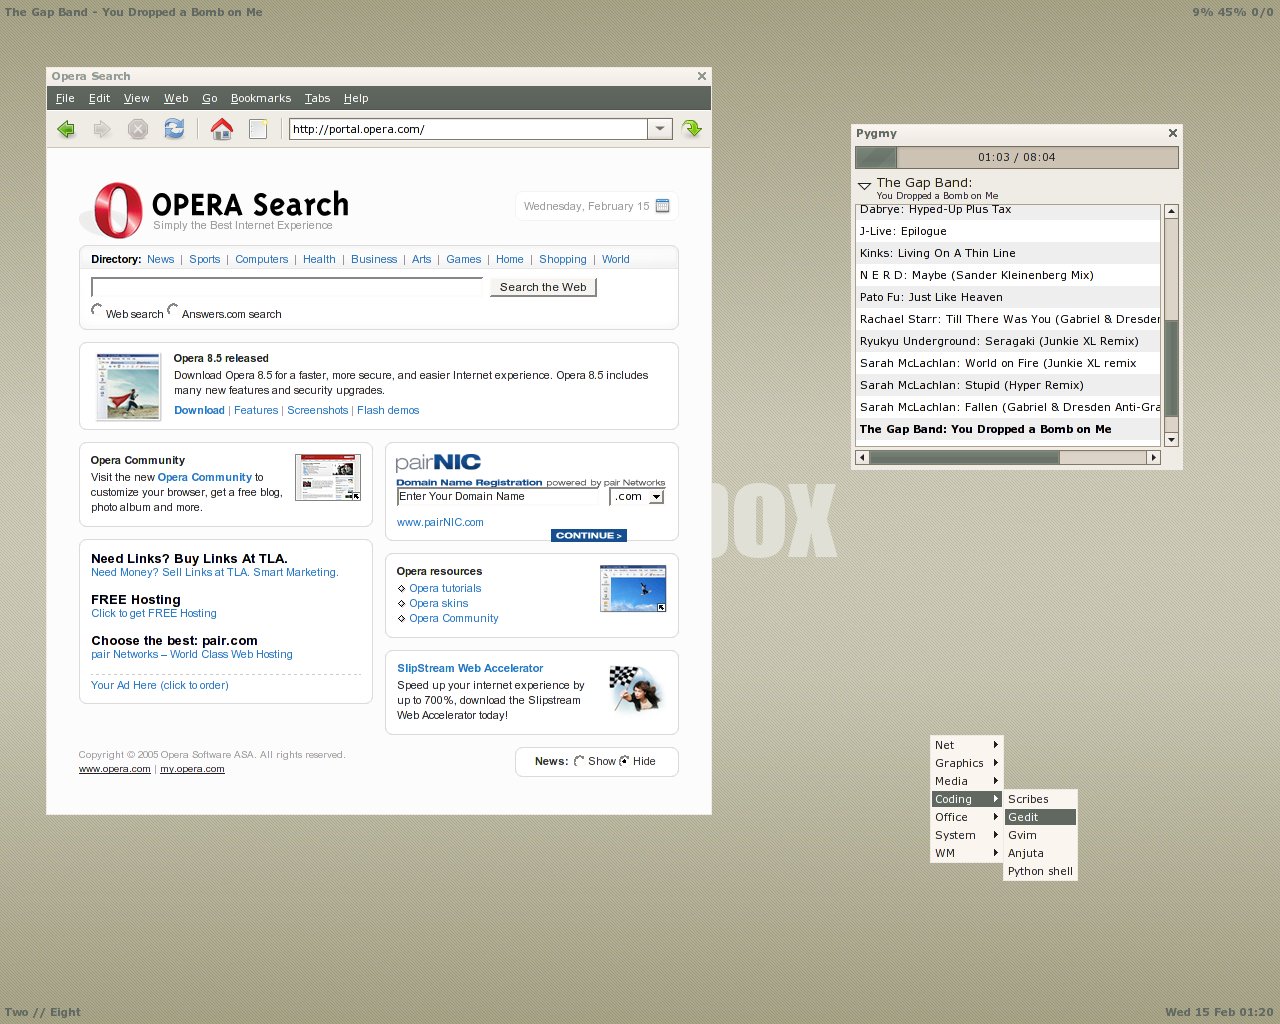The image size is (1280, 1024).
Task: Reload the page in Opera
Action: [174, 129]
